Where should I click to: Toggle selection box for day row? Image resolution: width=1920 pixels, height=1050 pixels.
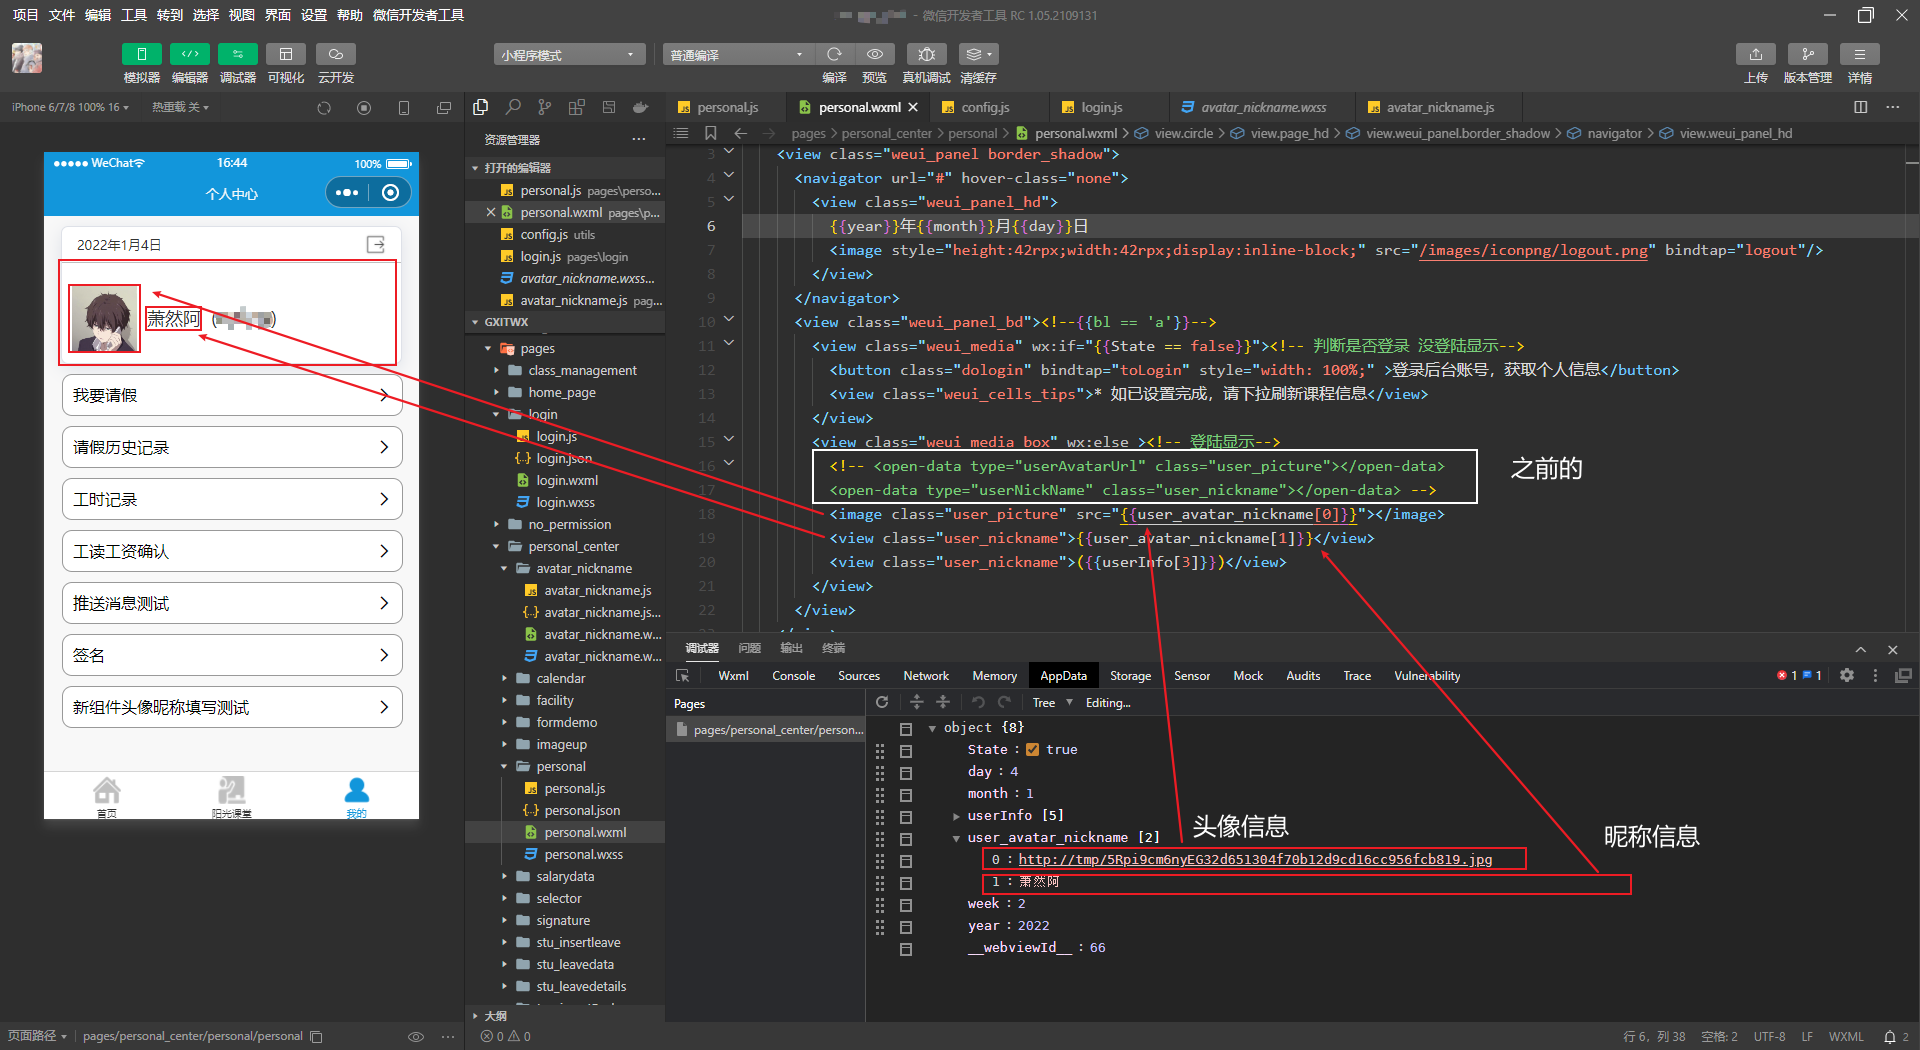point(906,775)
